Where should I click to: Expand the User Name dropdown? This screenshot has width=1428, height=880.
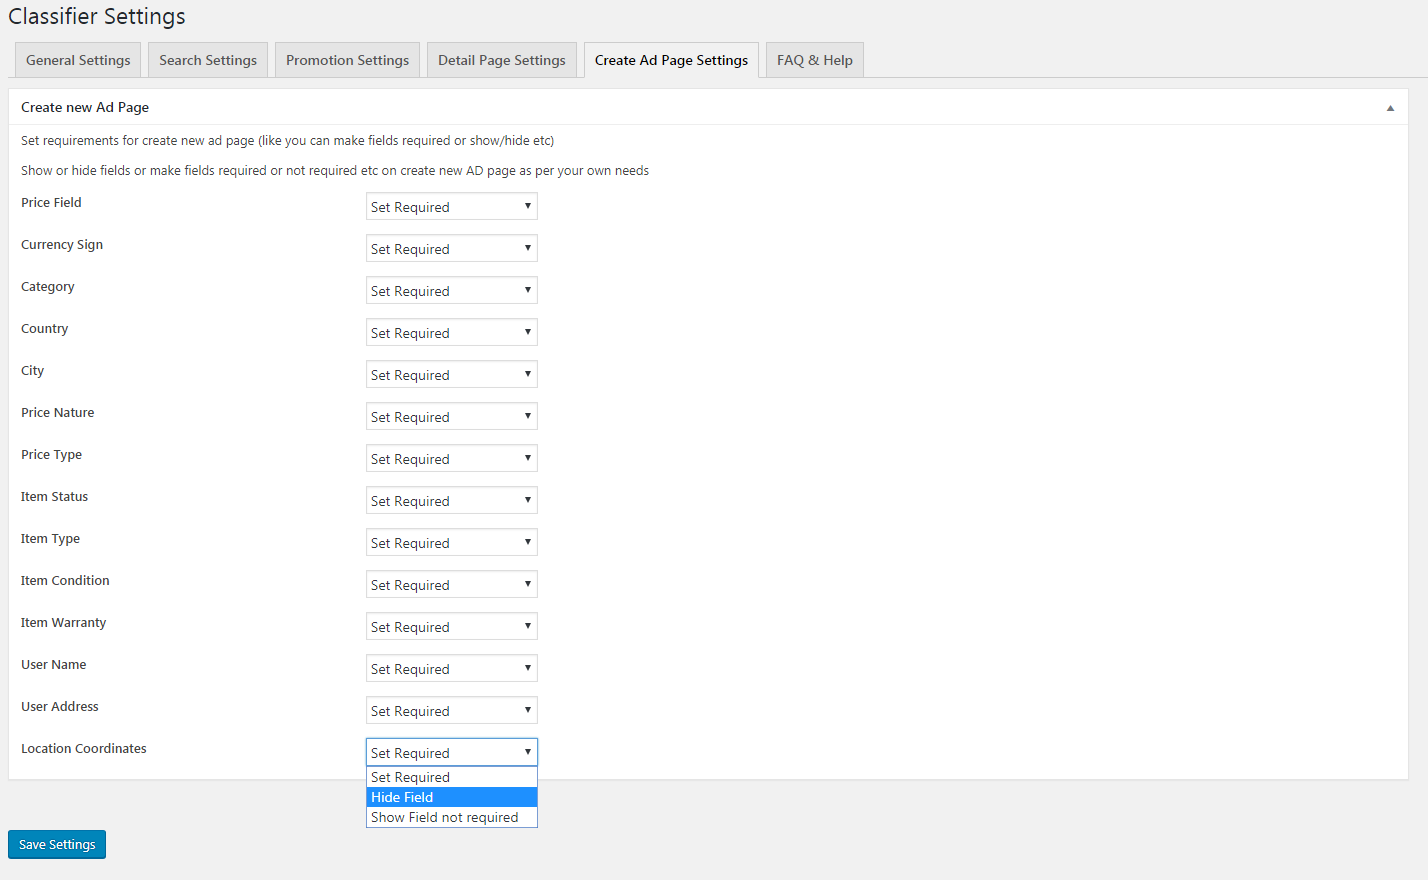(451, 669)
